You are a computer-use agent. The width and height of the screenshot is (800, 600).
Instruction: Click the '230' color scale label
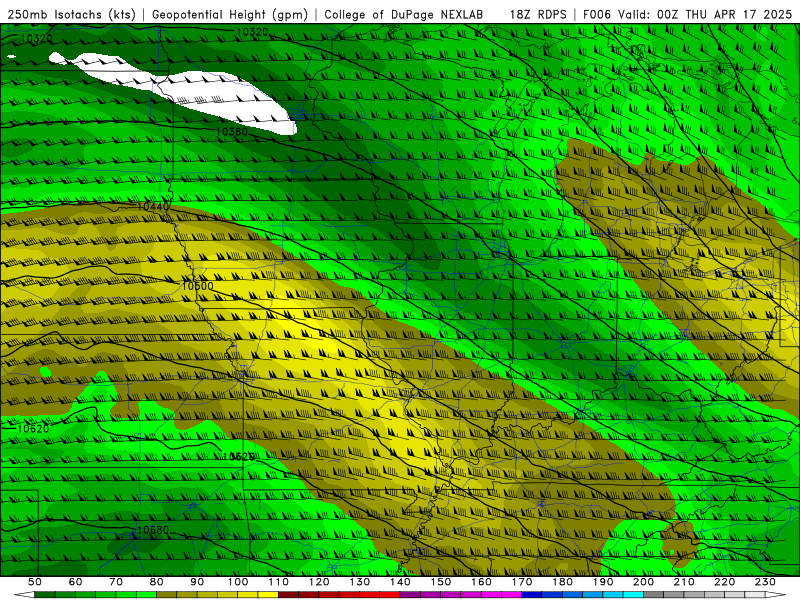pyautogui.click(x=765, y=582)
